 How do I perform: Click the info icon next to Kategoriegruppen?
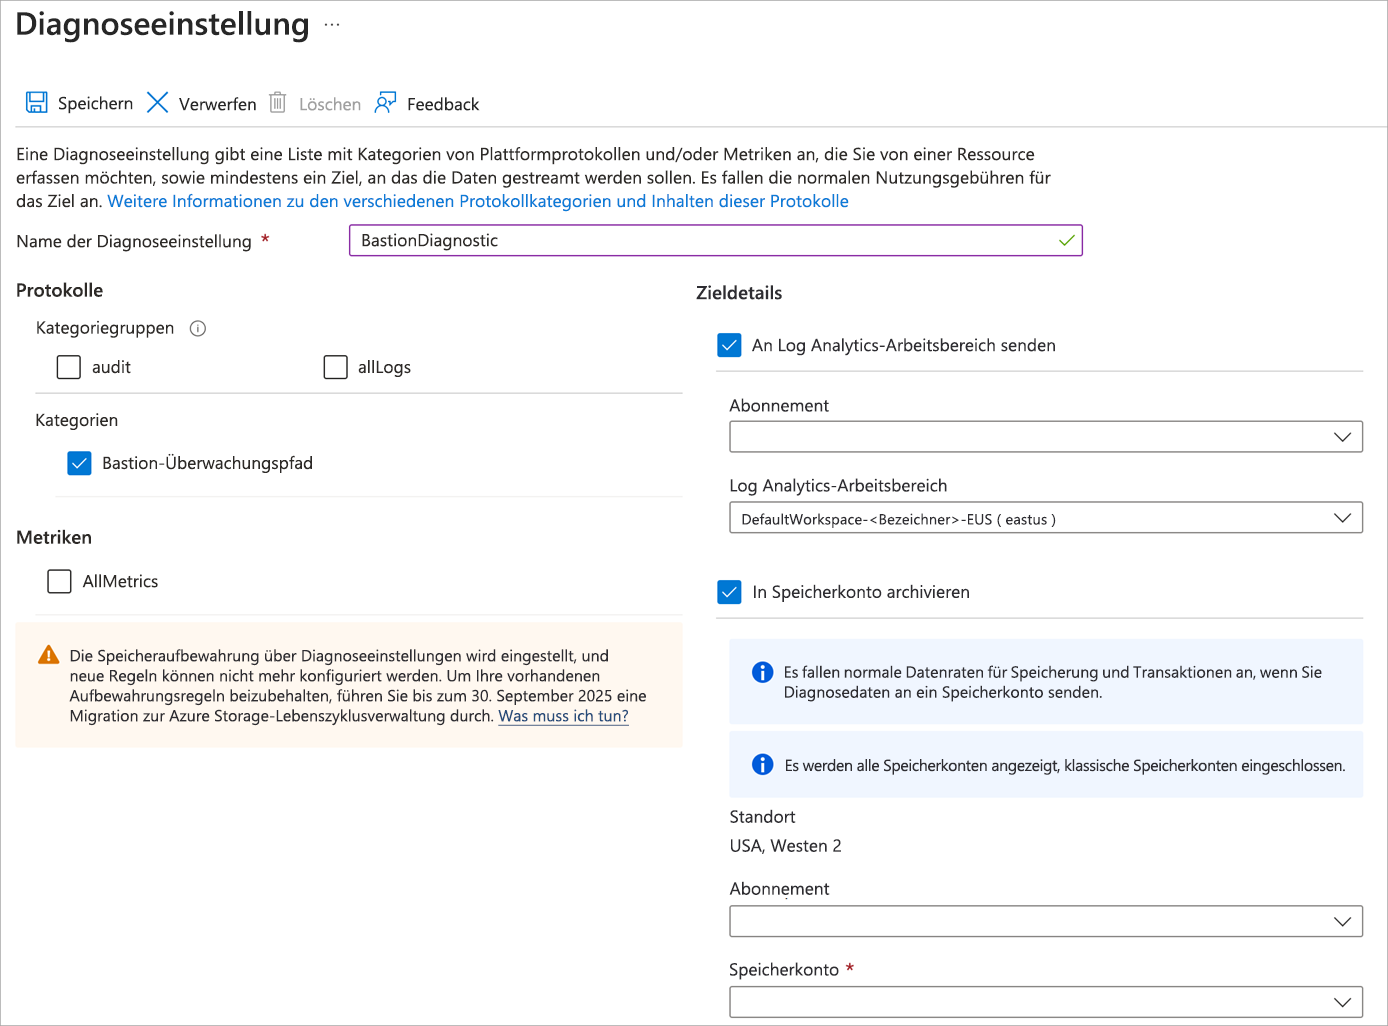coord(198,329)
